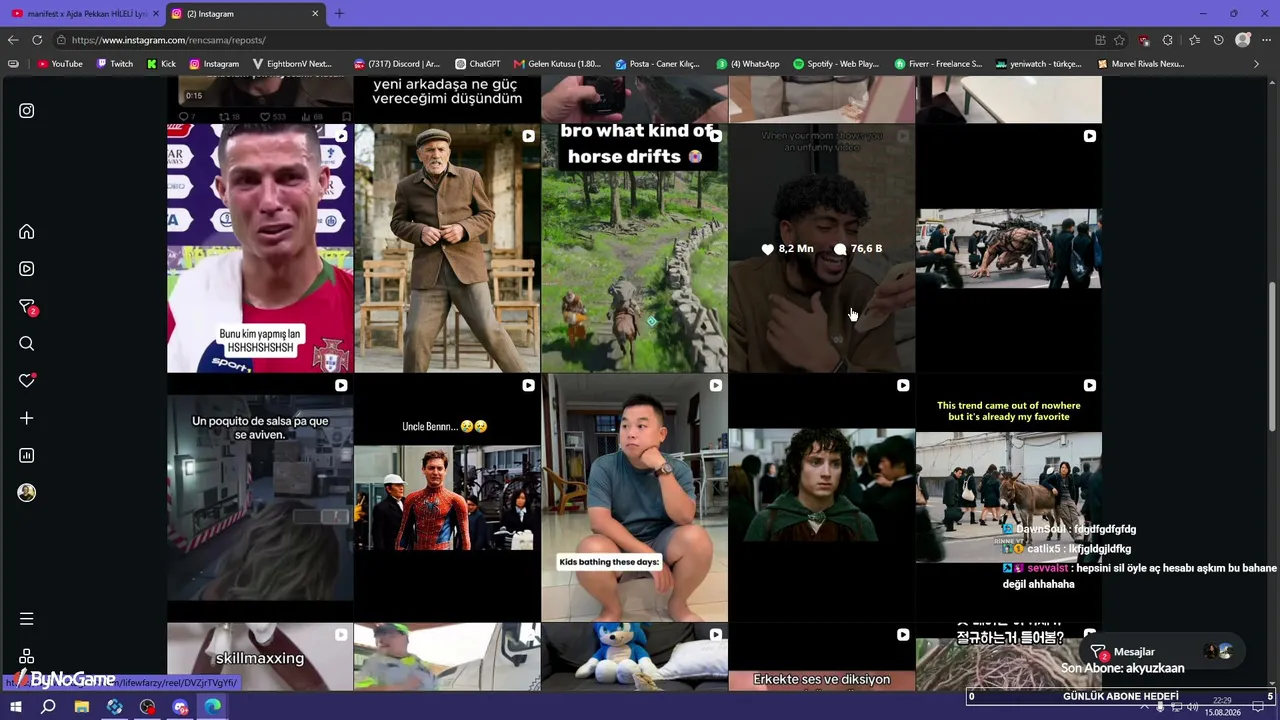This screenshot has height=720, width=1280.
Task: Open the YouTube bookmark
Action: tap(60, 64)
